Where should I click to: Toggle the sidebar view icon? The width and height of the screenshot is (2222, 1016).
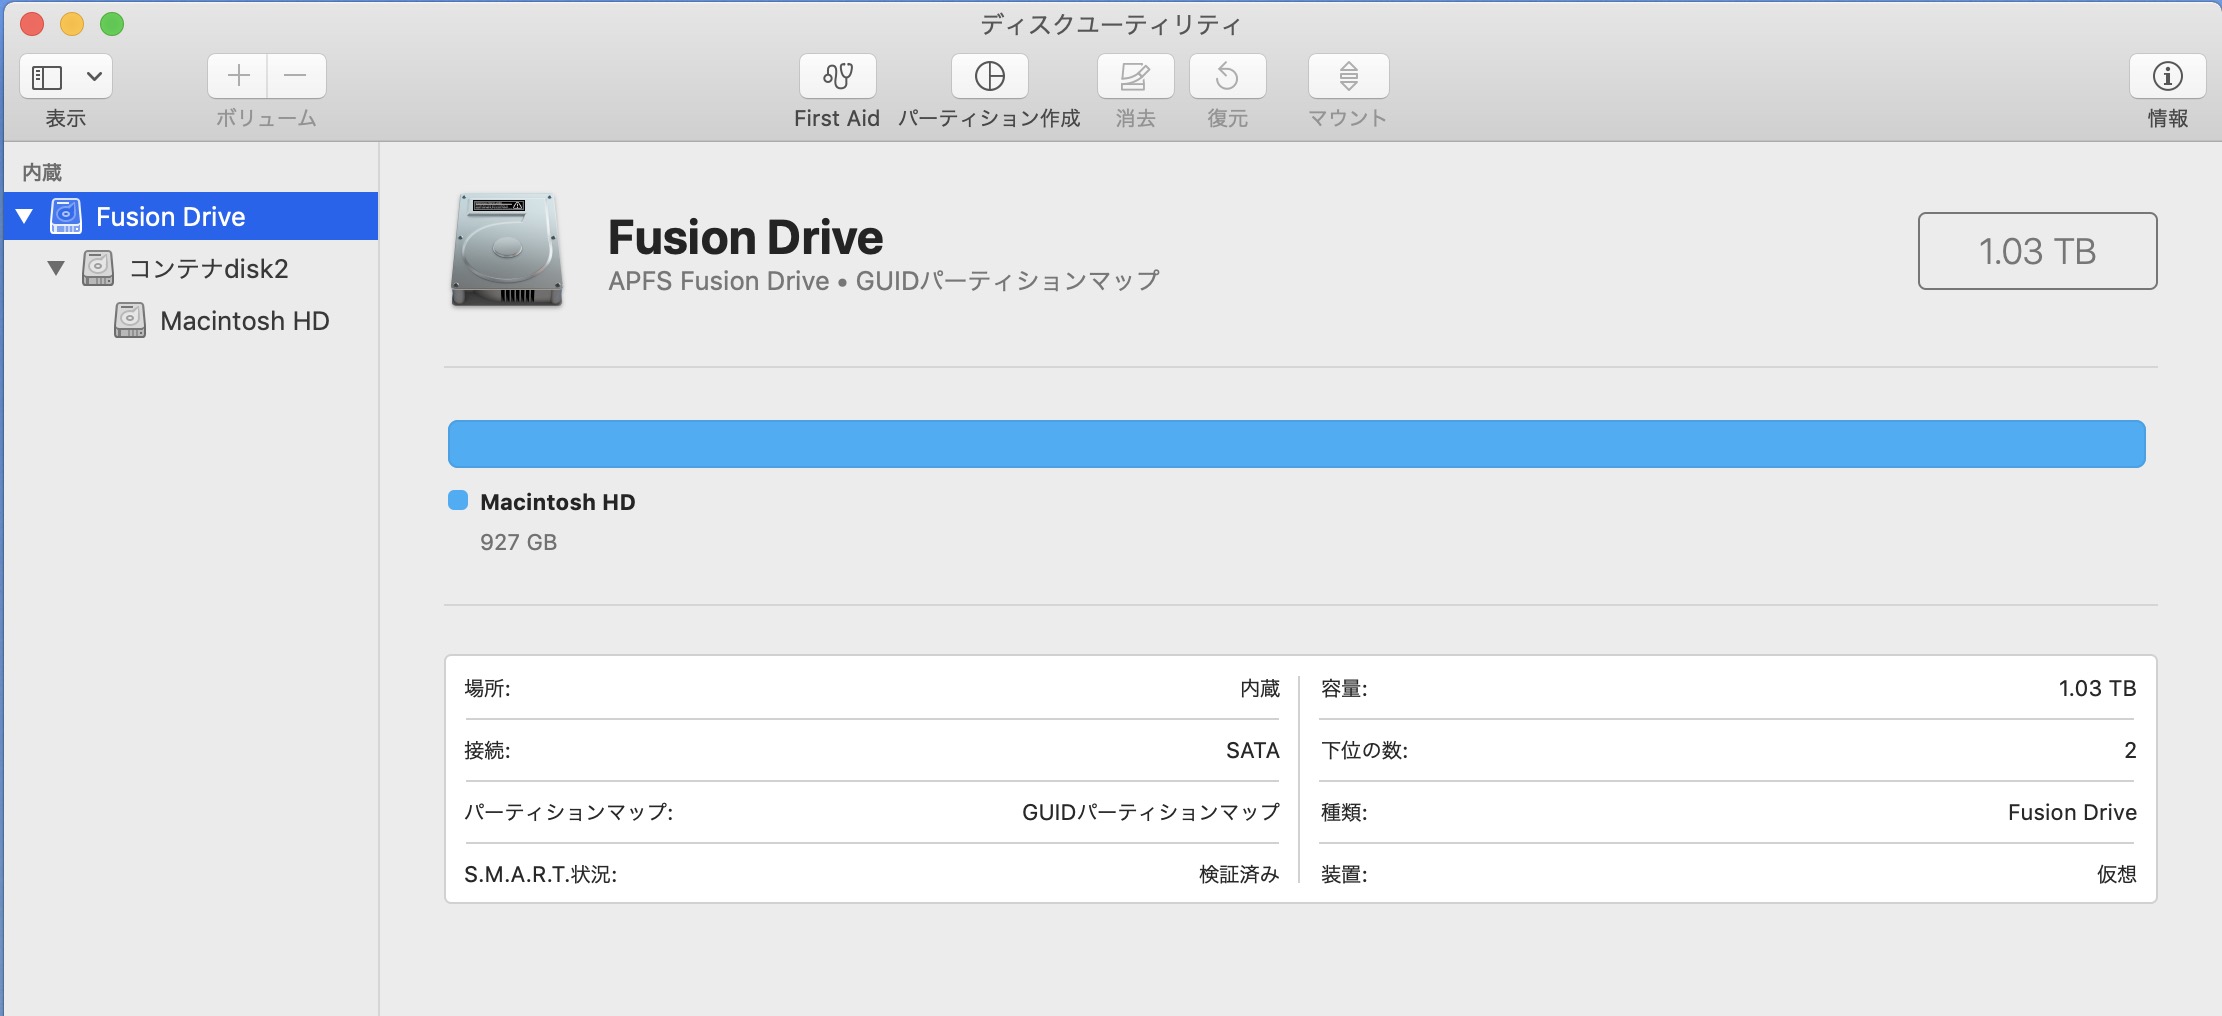pos(47,77)
